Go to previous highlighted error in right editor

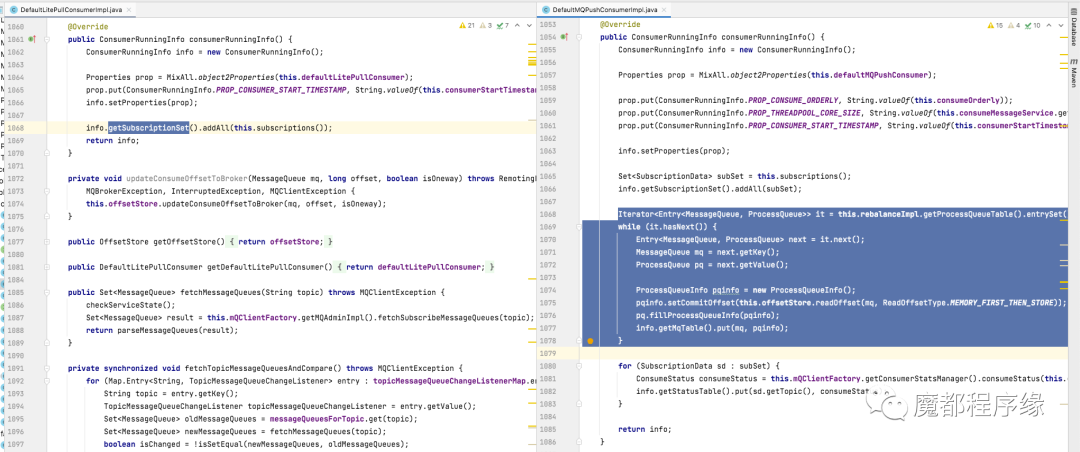coord(1048,26)
